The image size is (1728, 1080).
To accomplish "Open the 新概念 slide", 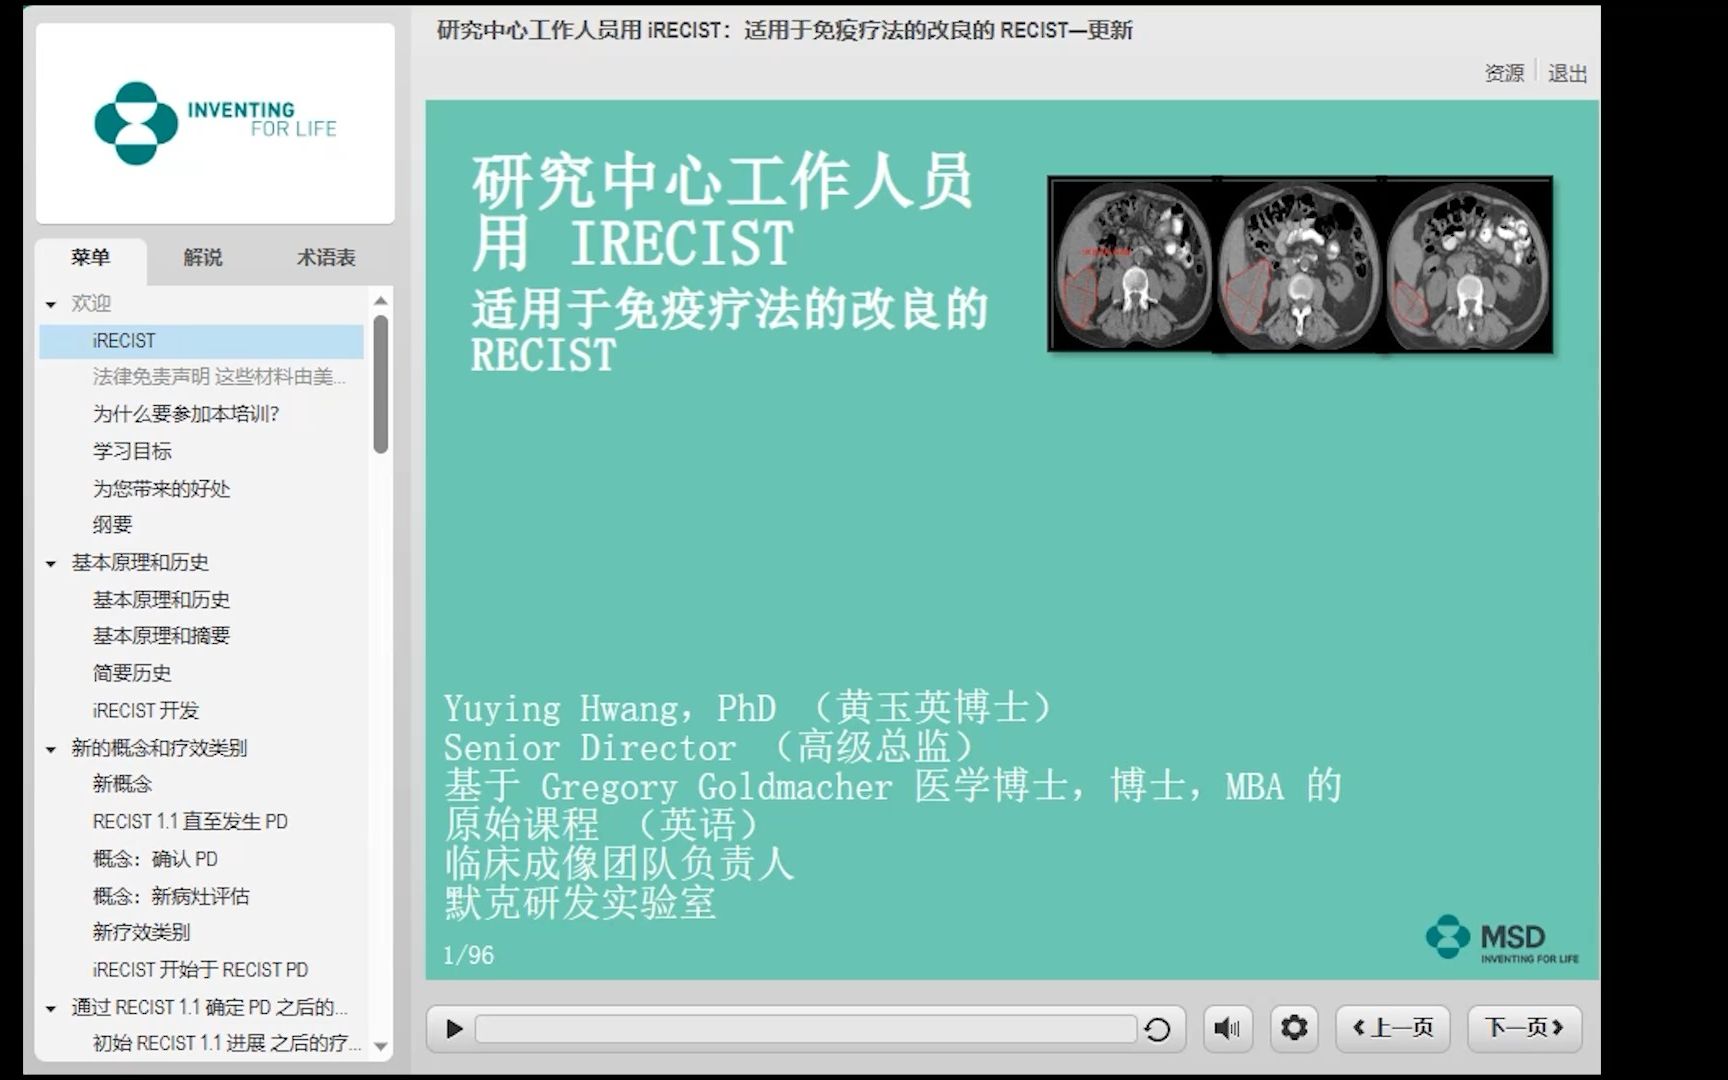I will [122, 784].
